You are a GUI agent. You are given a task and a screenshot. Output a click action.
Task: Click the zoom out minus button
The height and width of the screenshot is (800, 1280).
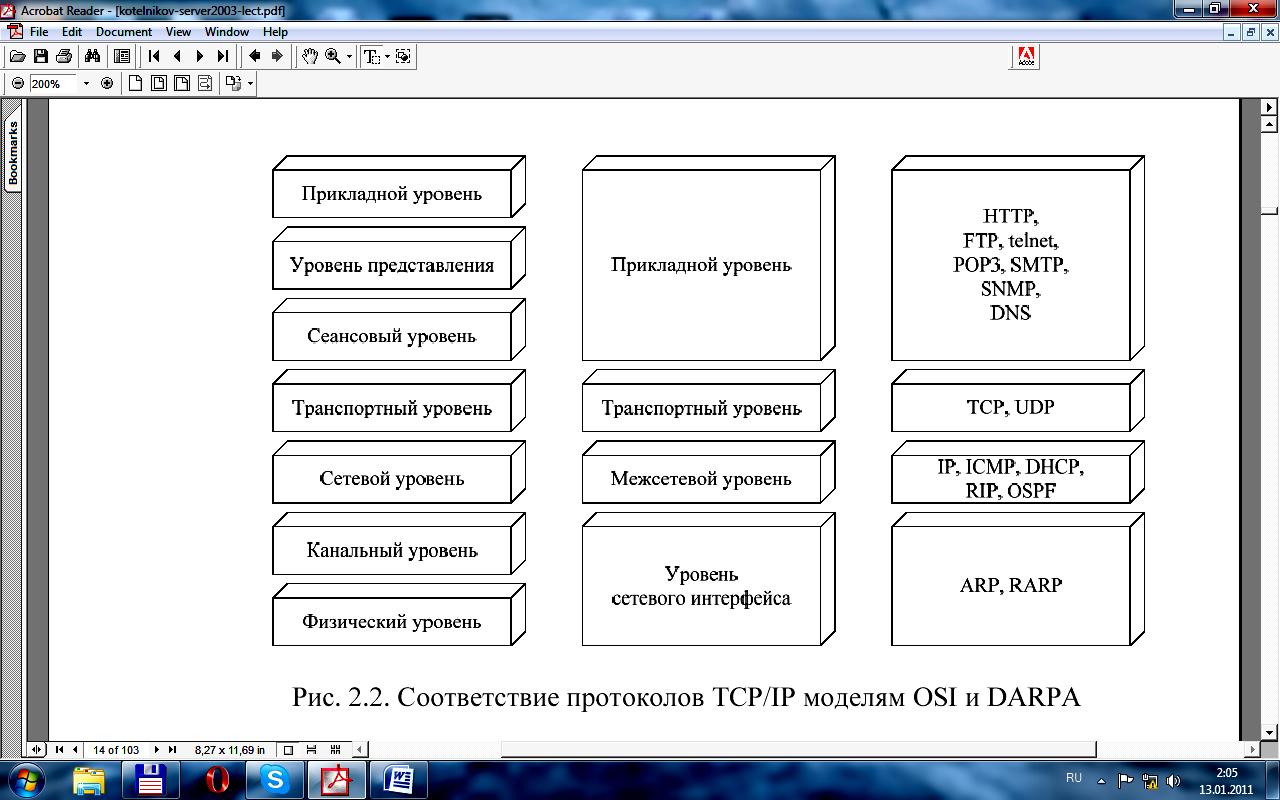coord(18,84)
